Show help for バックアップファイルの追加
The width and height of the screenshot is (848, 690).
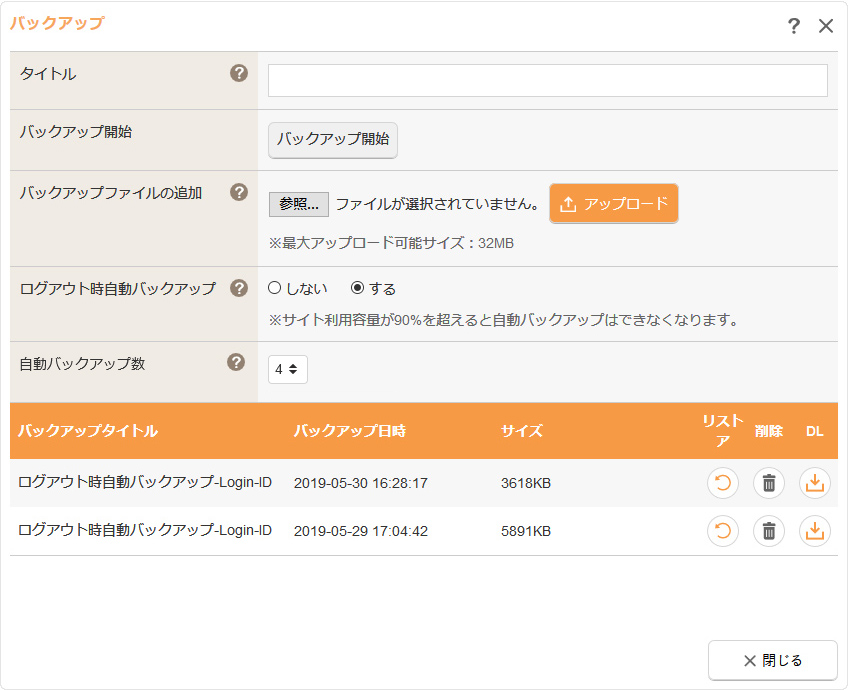point(239,192)
